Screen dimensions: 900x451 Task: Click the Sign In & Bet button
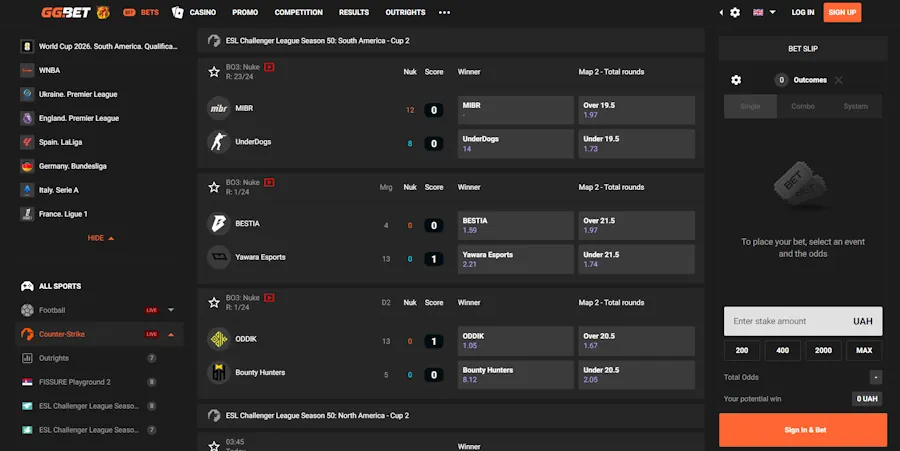pyautogui.click(x=803, y=430)
